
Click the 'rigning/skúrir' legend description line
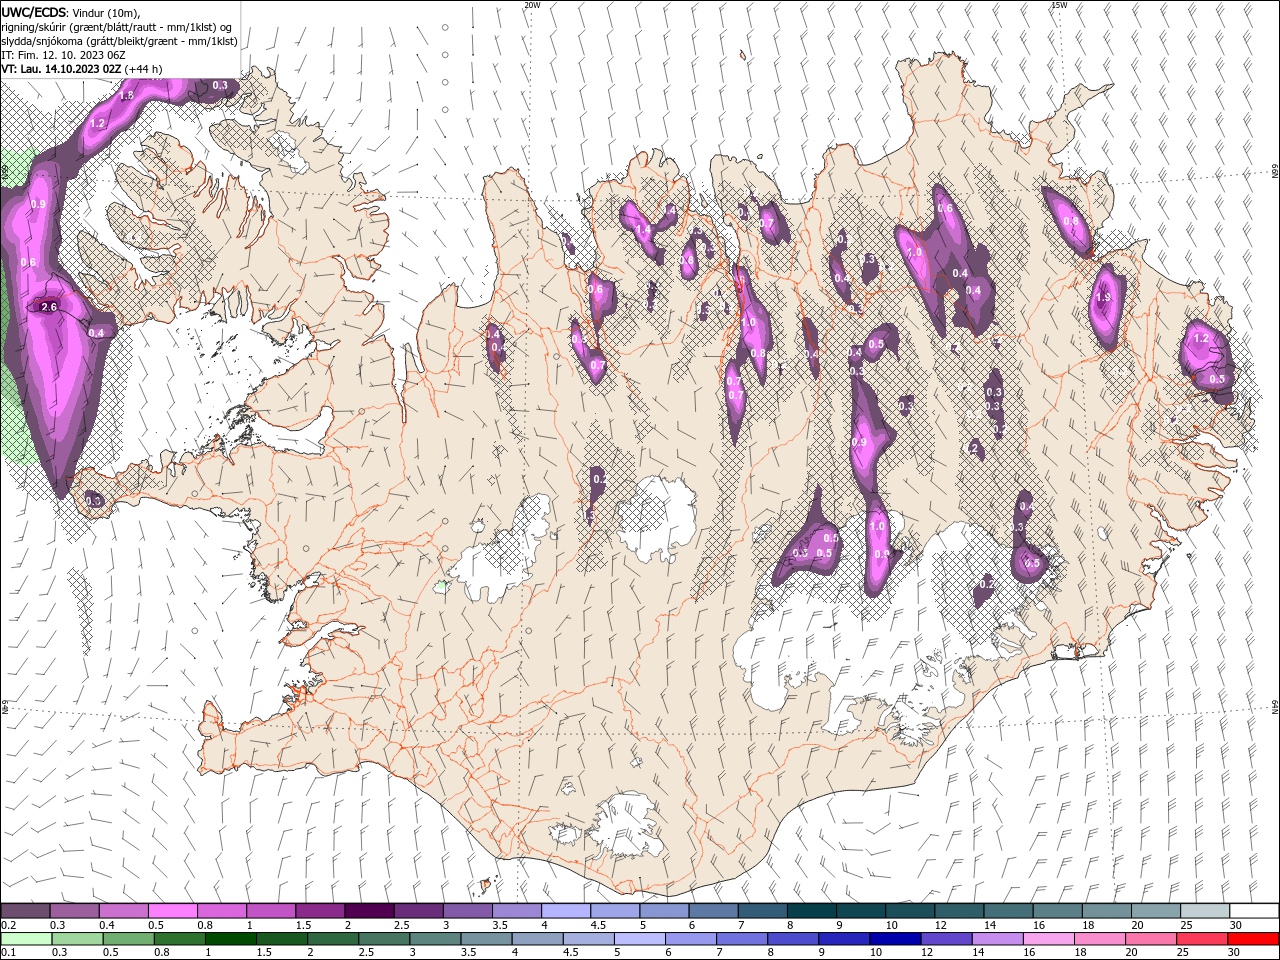[118, 27]
